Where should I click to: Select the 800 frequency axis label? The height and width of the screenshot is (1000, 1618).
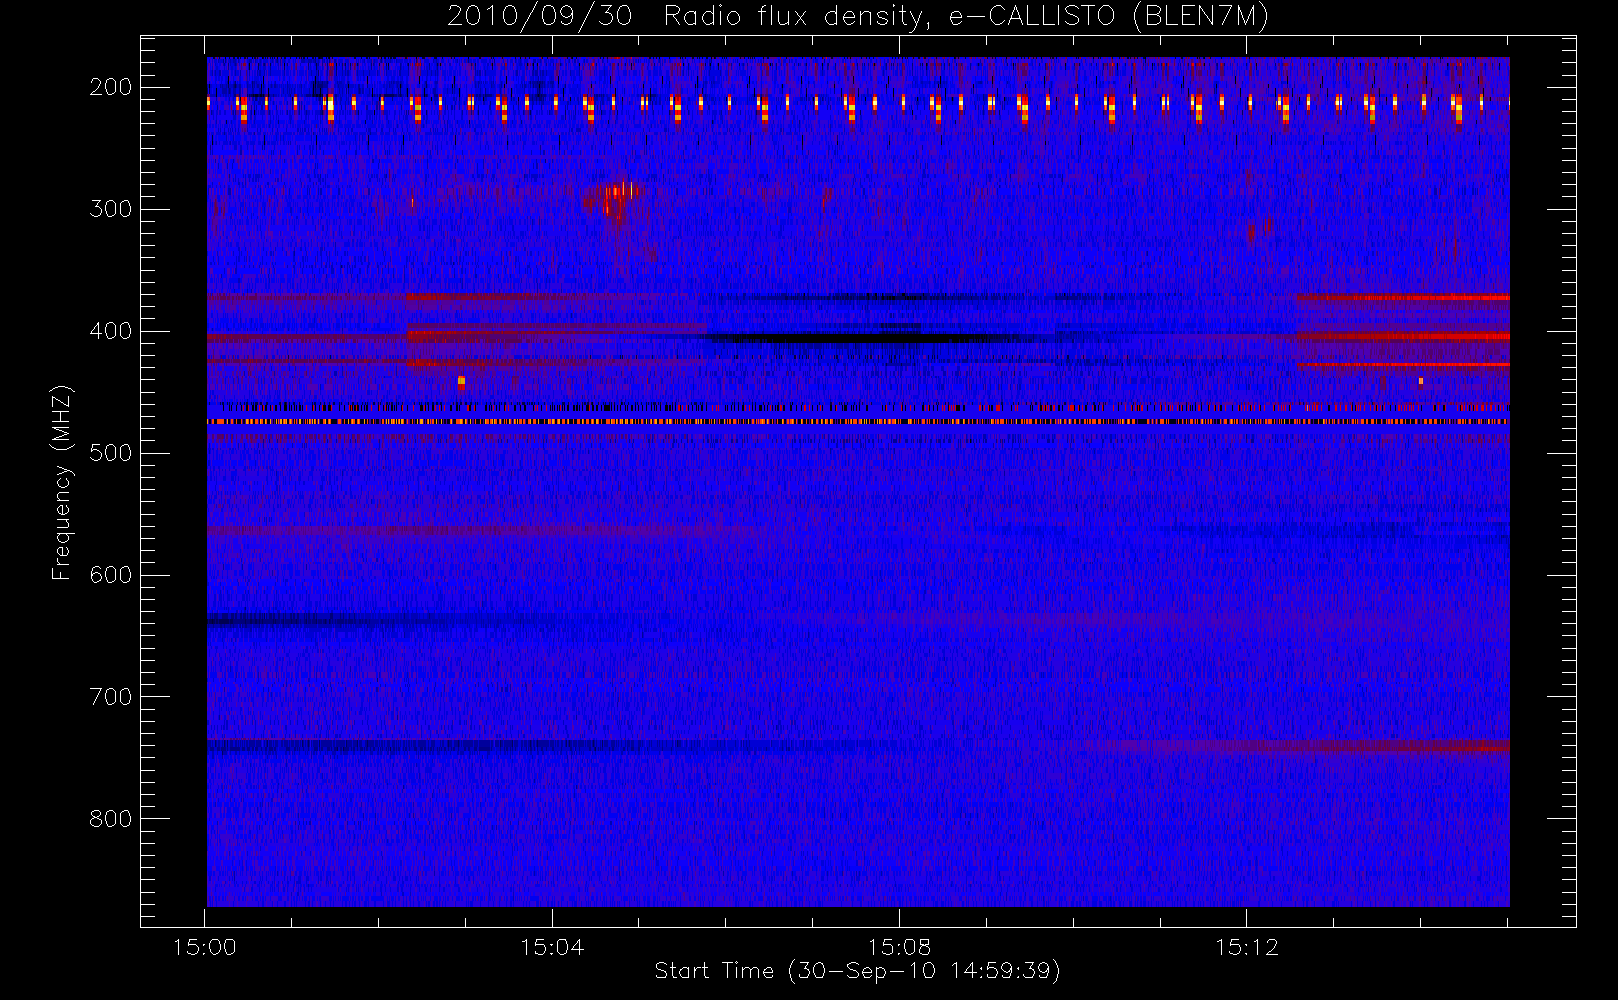[x=111, y=819]
